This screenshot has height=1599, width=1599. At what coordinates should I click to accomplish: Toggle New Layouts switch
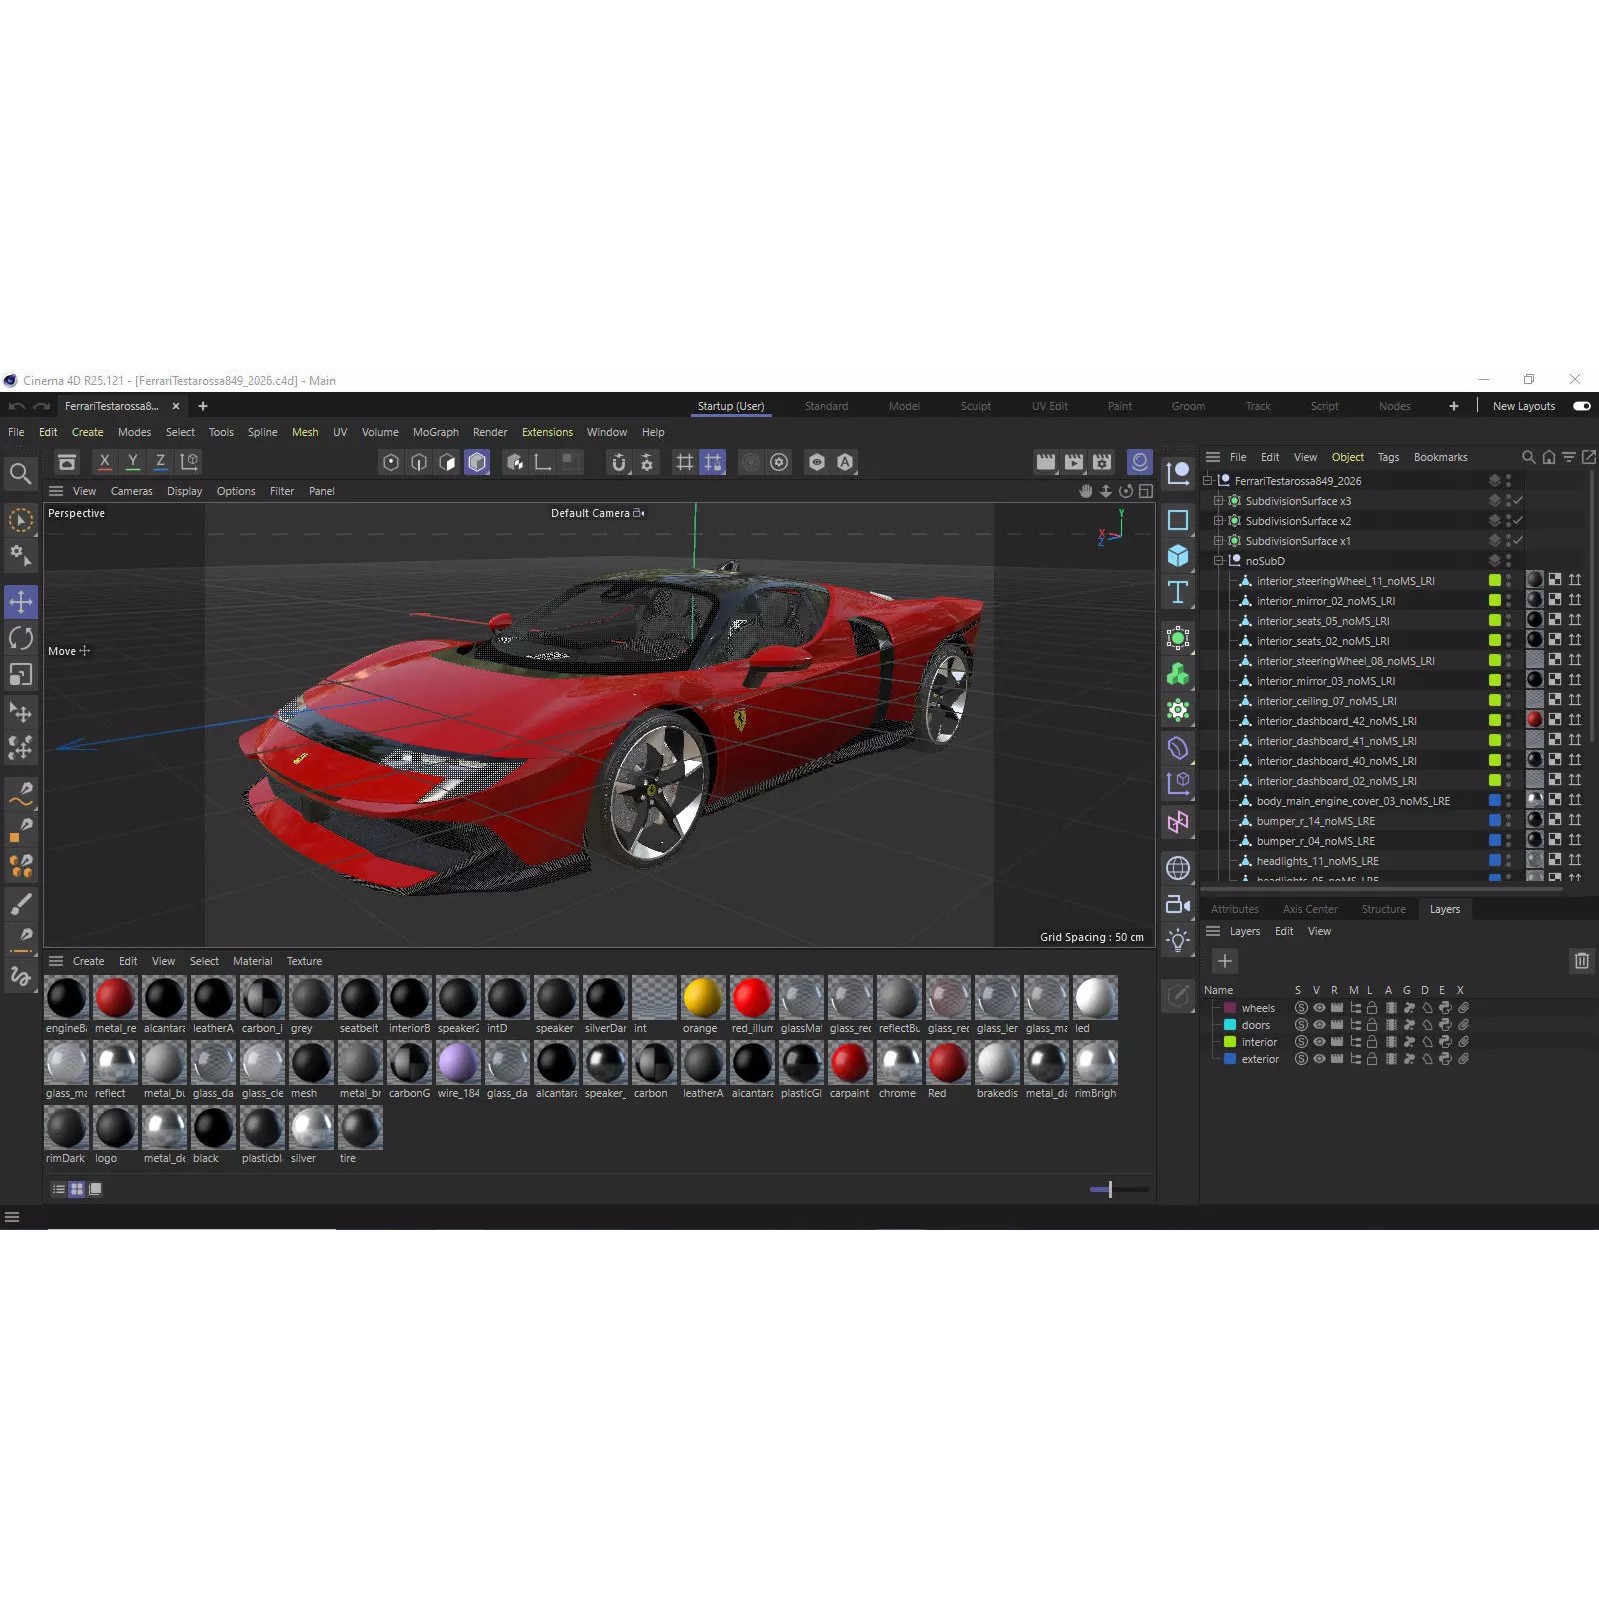pyautogui.click(x=1582, y=406)
